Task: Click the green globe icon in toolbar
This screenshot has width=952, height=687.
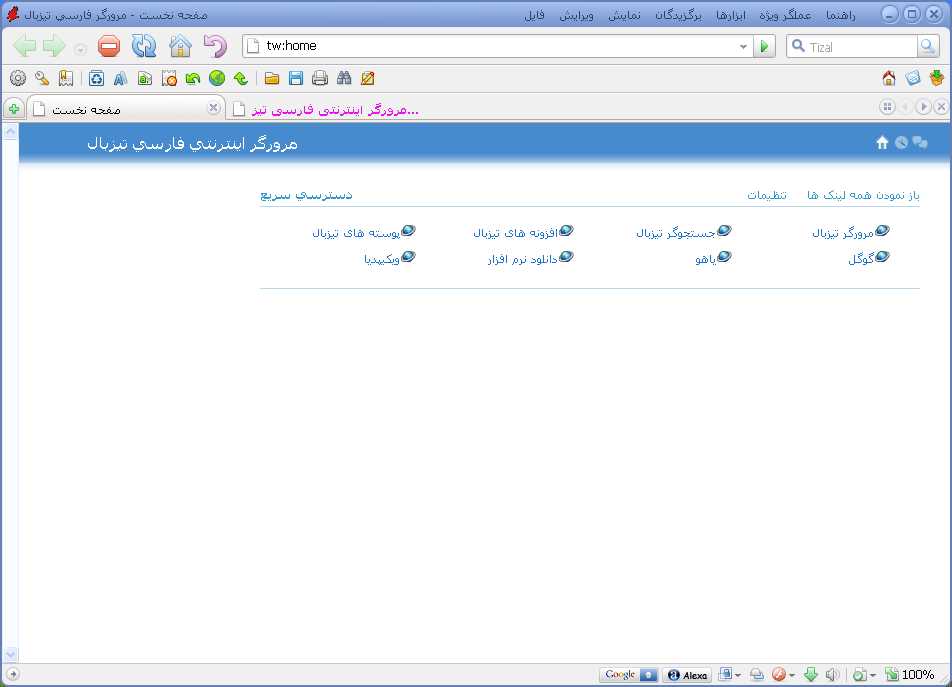Action: tap(217, 78)
